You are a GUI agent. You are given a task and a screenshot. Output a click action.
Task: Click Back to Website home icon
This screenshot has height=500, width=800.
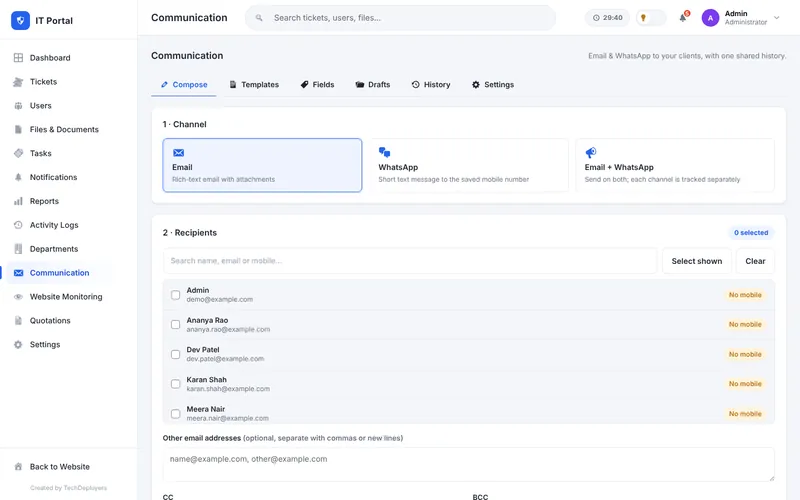(x=18, y=467)
